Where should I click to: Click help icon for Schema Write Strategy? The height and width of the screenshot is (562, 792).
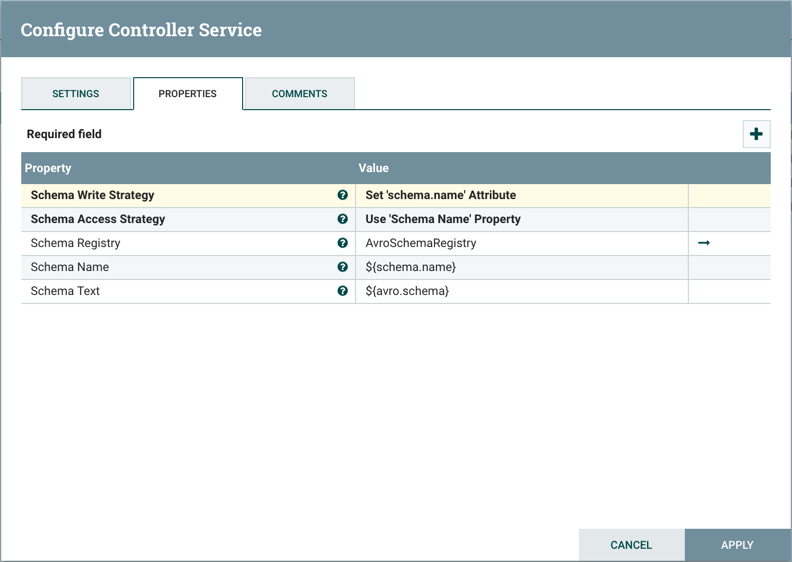coord(342,195)
